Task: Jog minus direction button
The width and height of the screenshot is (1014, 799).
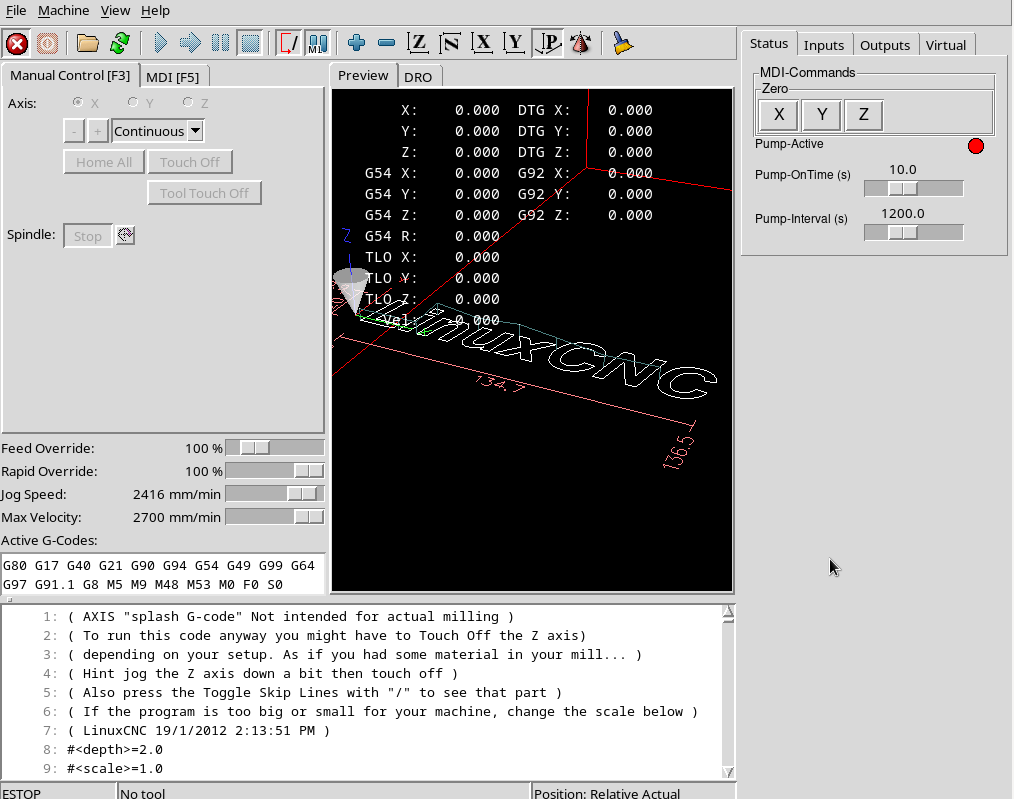Action: [x=74, y=131]
